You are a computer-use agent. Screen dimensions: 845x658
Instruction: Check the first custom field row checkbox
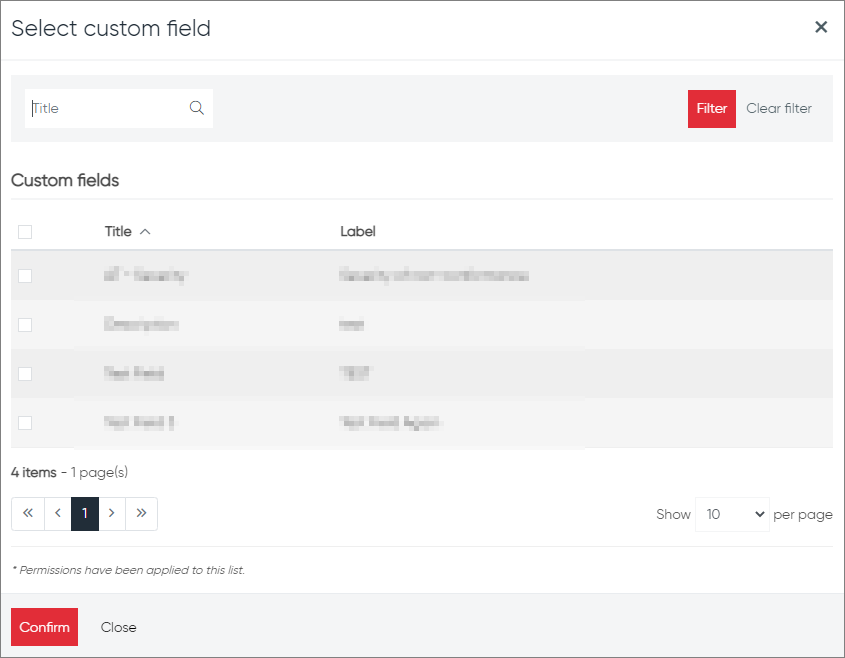click(25, 276)
